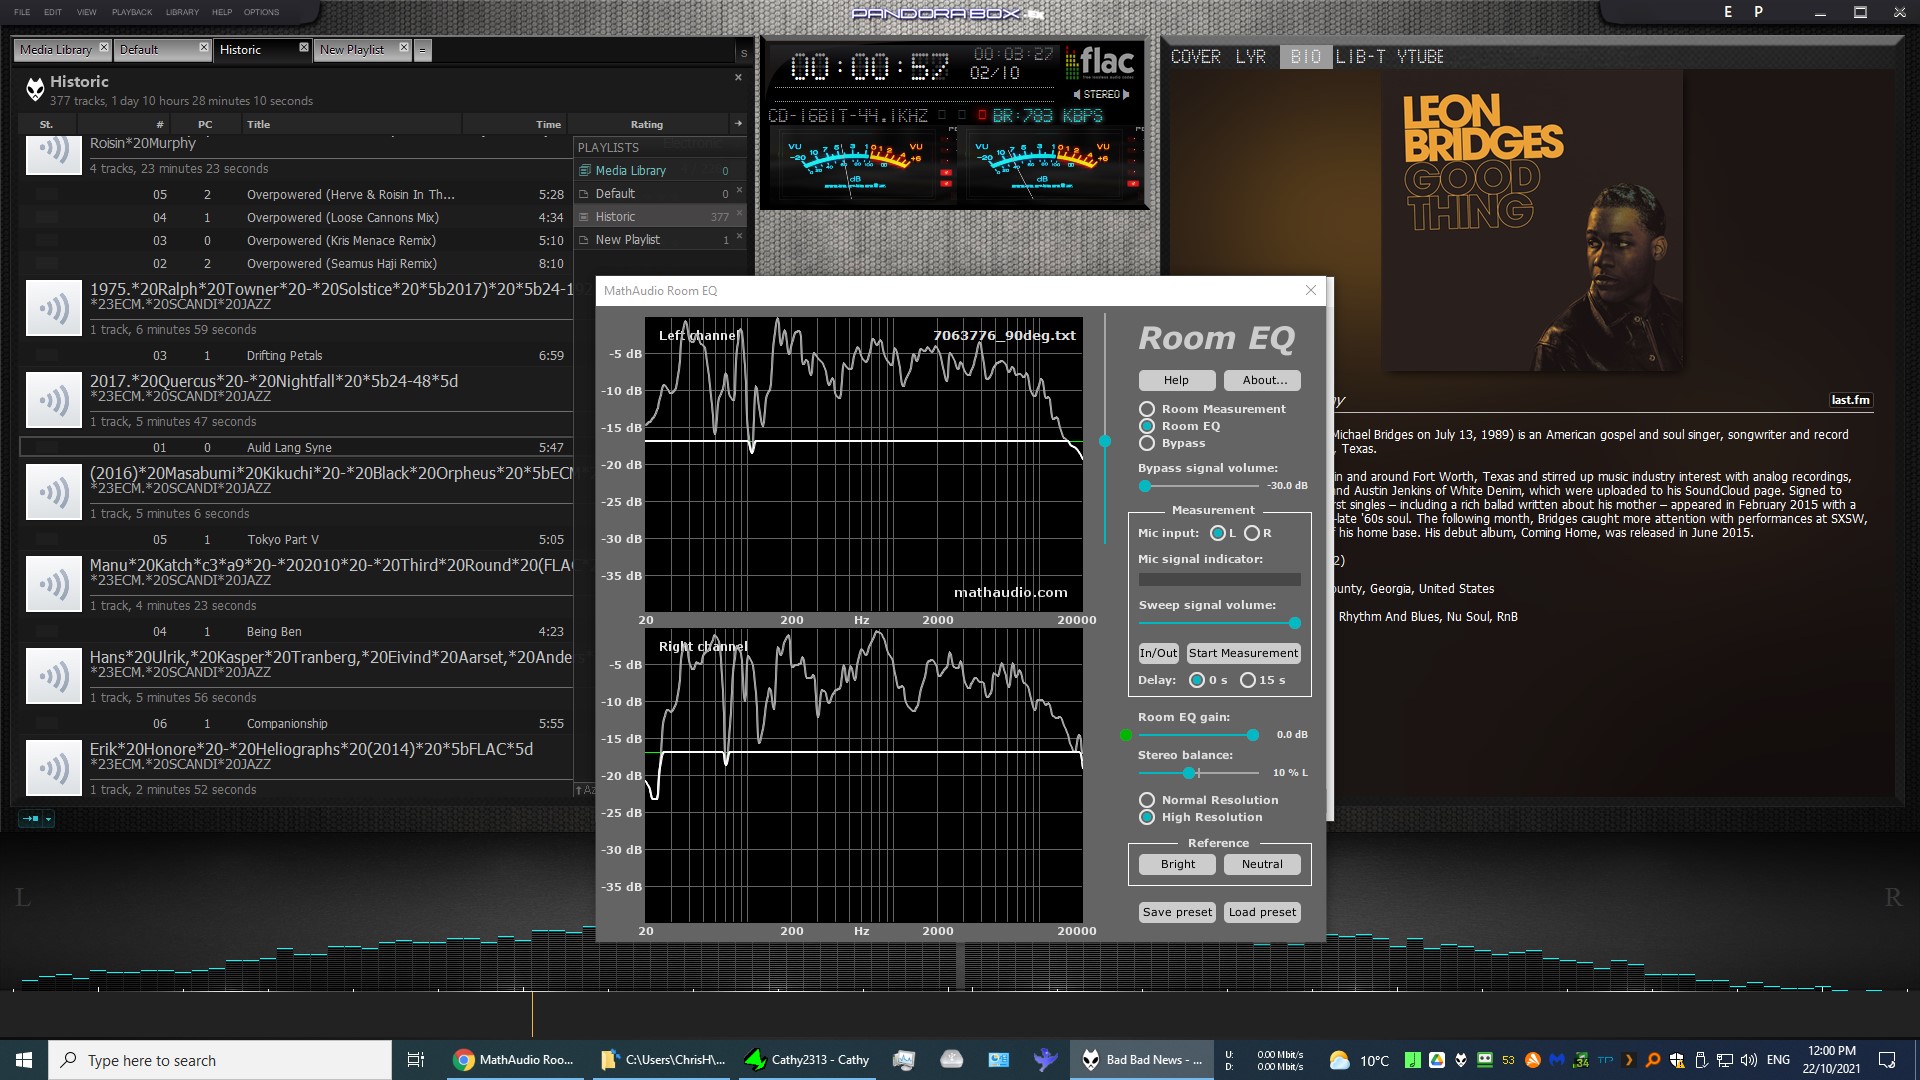Close the New Playlist tab with its x
Screen dimensions: 1920x1080
pos(404,48)
